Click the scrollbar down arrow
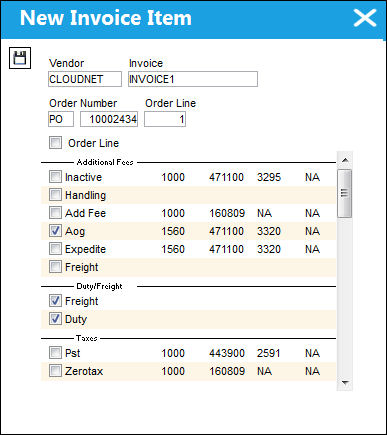 pyautogui.click(x=345, y=382)
